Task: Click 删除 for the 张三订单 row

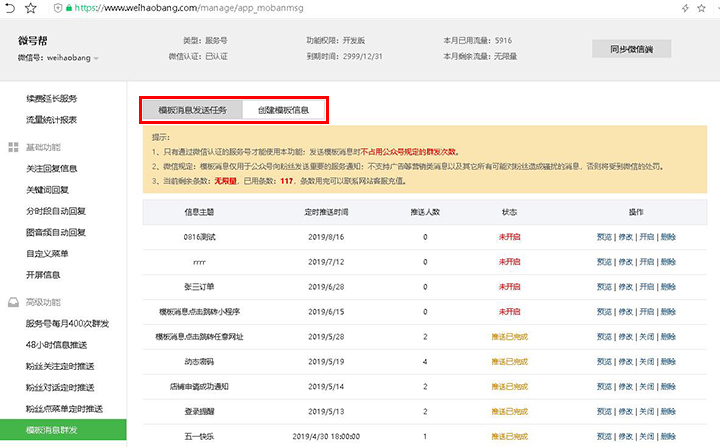Action: click(668, 287)
